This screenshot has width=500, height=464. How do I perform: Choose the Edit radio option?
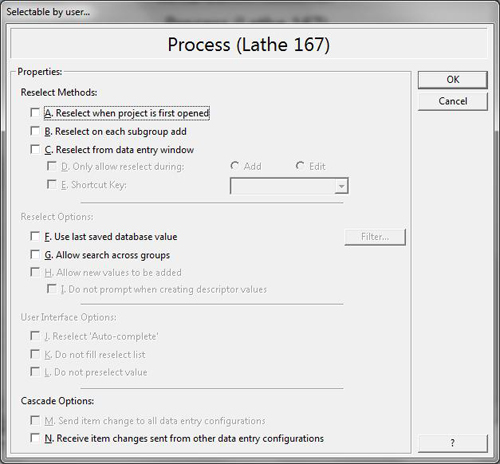(300, 165)
